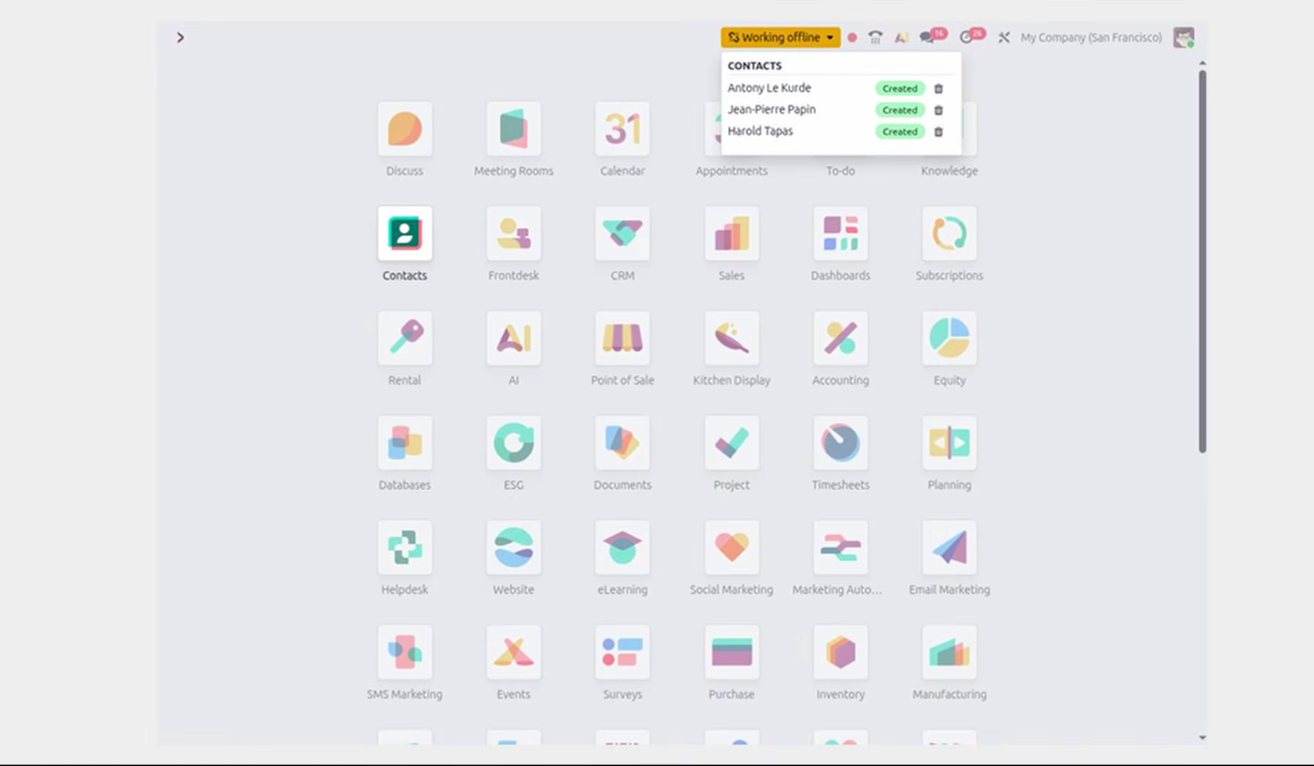Launch the Project app
The width and height of the screenshot is (1314, 766).
(732, 443)
